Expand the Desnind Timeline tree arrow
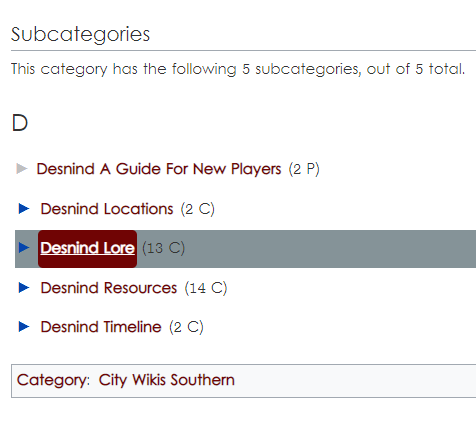Viewport: 476px width, 439px height. pyautogui.click(x=24, y=326)
